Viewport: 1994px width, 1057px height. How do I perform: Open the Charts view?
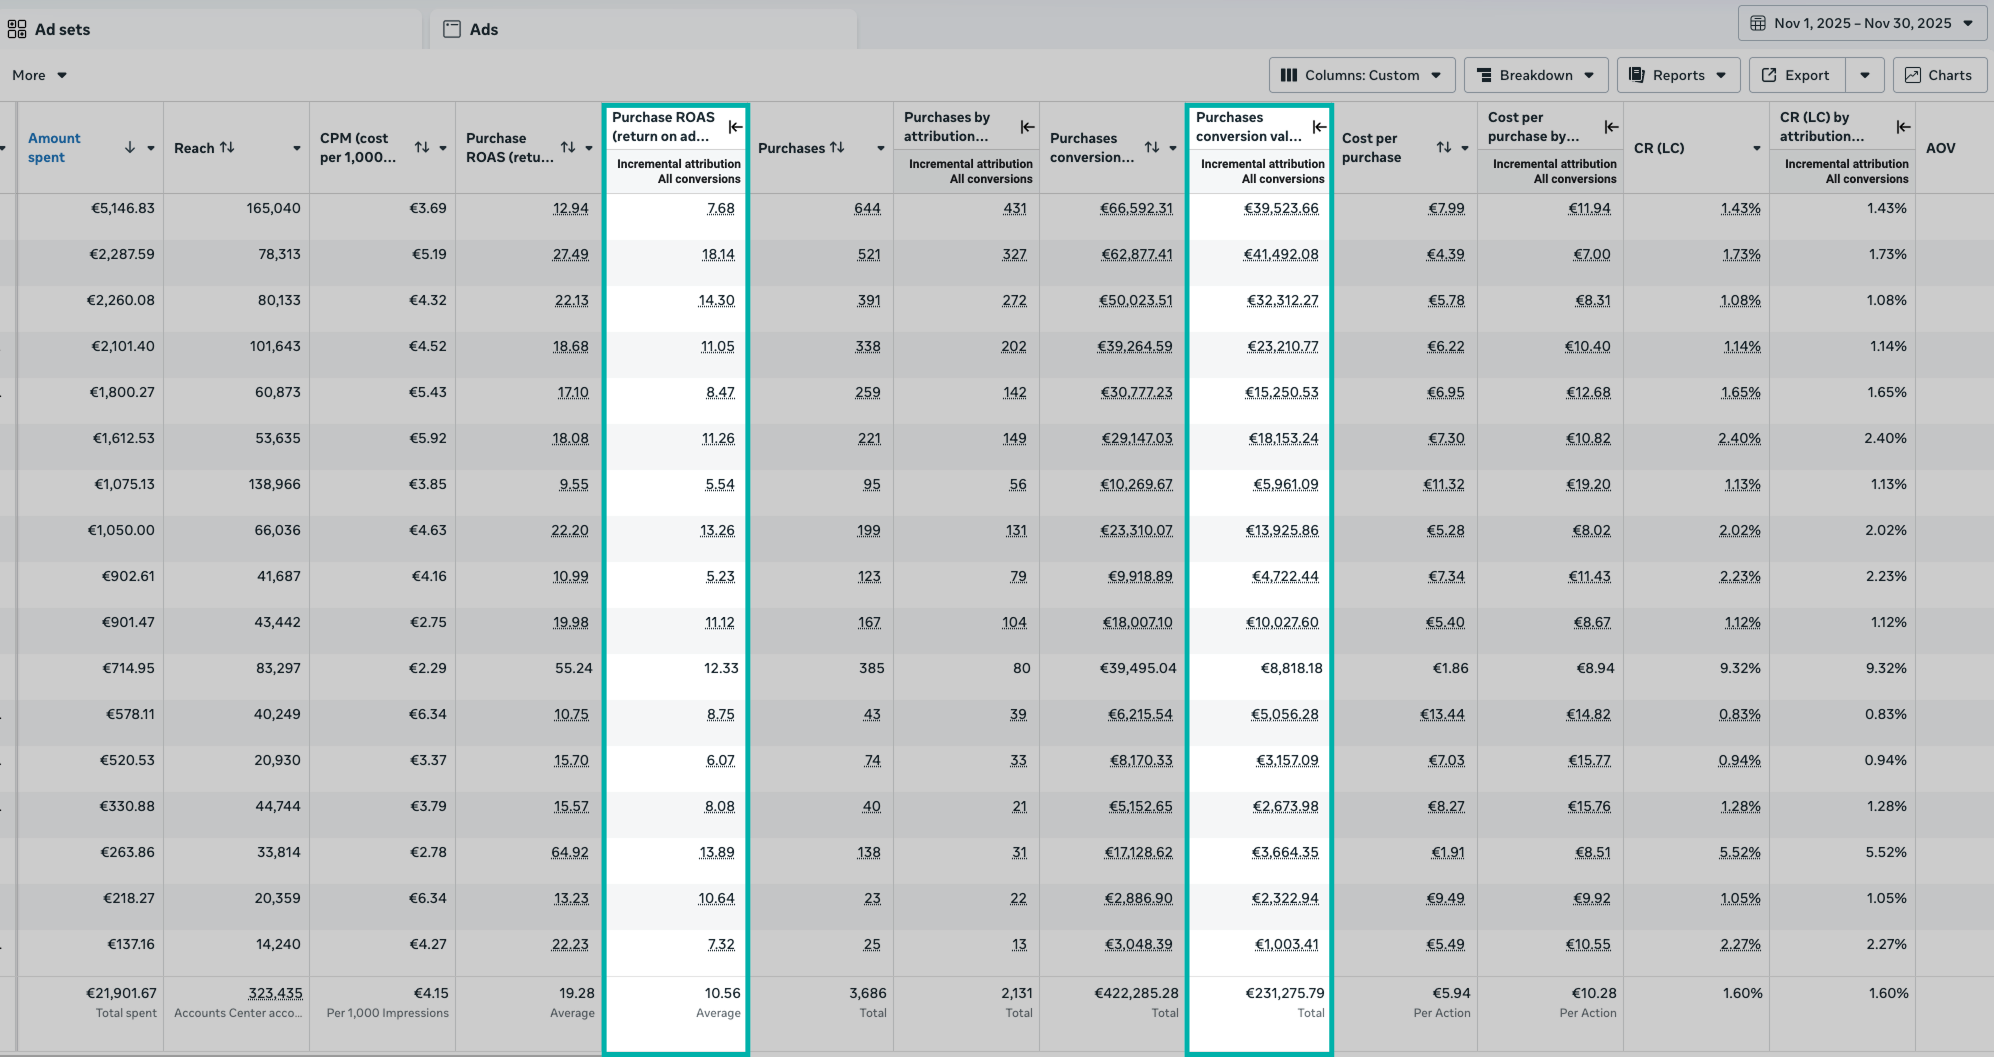(1939, 75)
